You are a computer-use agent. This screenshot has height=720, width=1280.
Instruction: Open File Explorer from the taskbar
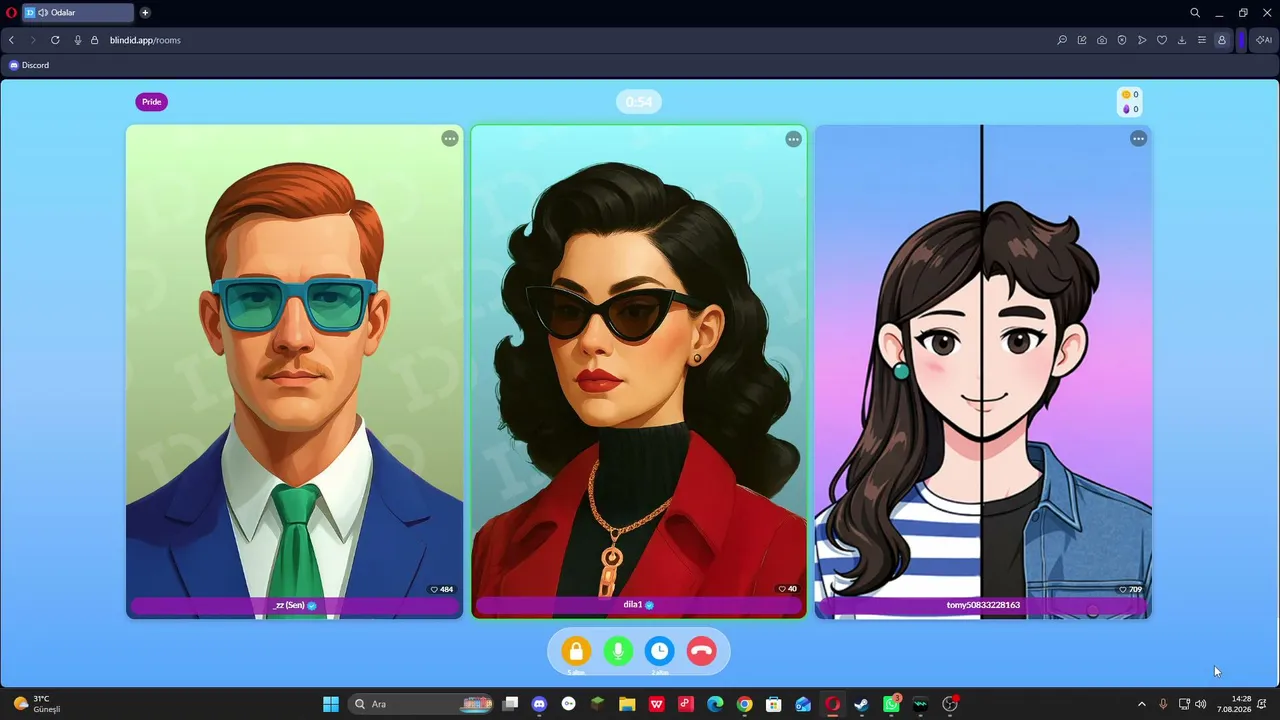(x=627, y=704)
